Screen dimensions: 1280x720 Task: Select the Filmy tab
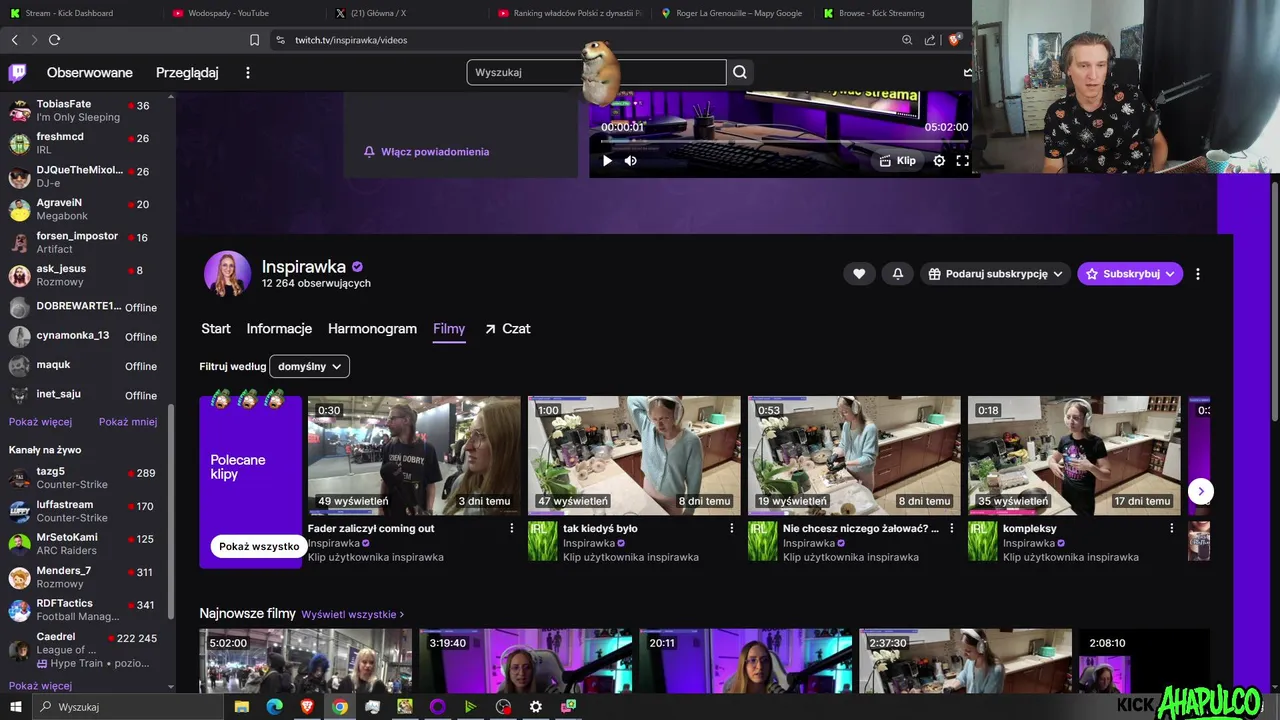coord(449,328)
